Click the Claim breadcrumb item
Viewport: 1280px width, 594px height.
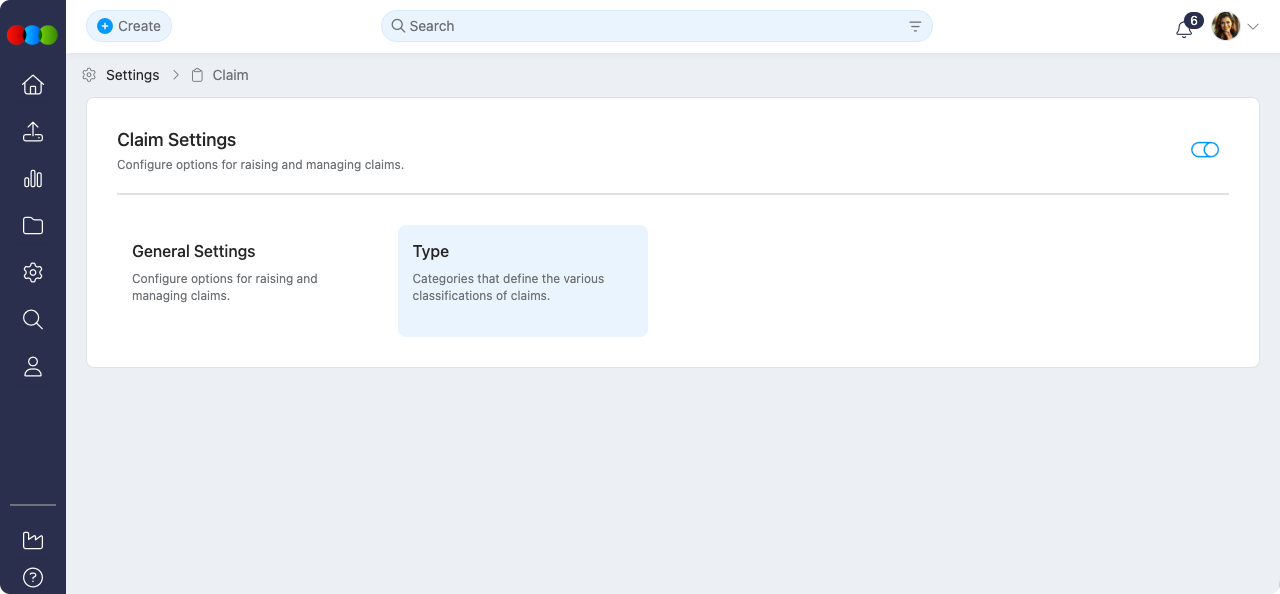tap(230, 75)
